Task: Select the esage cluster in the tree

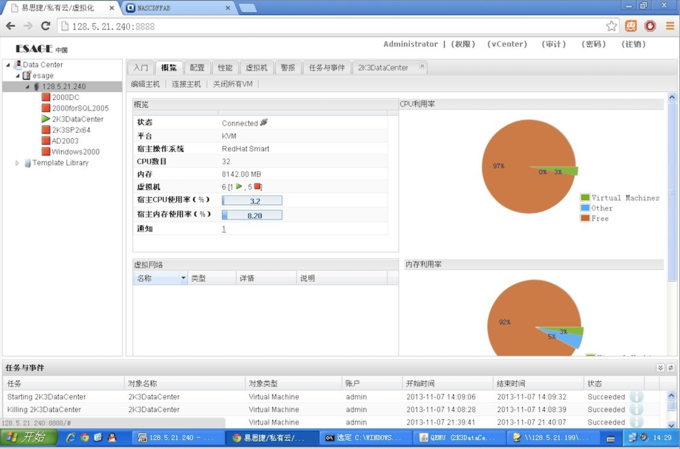Action: click(x=43, y=75)
